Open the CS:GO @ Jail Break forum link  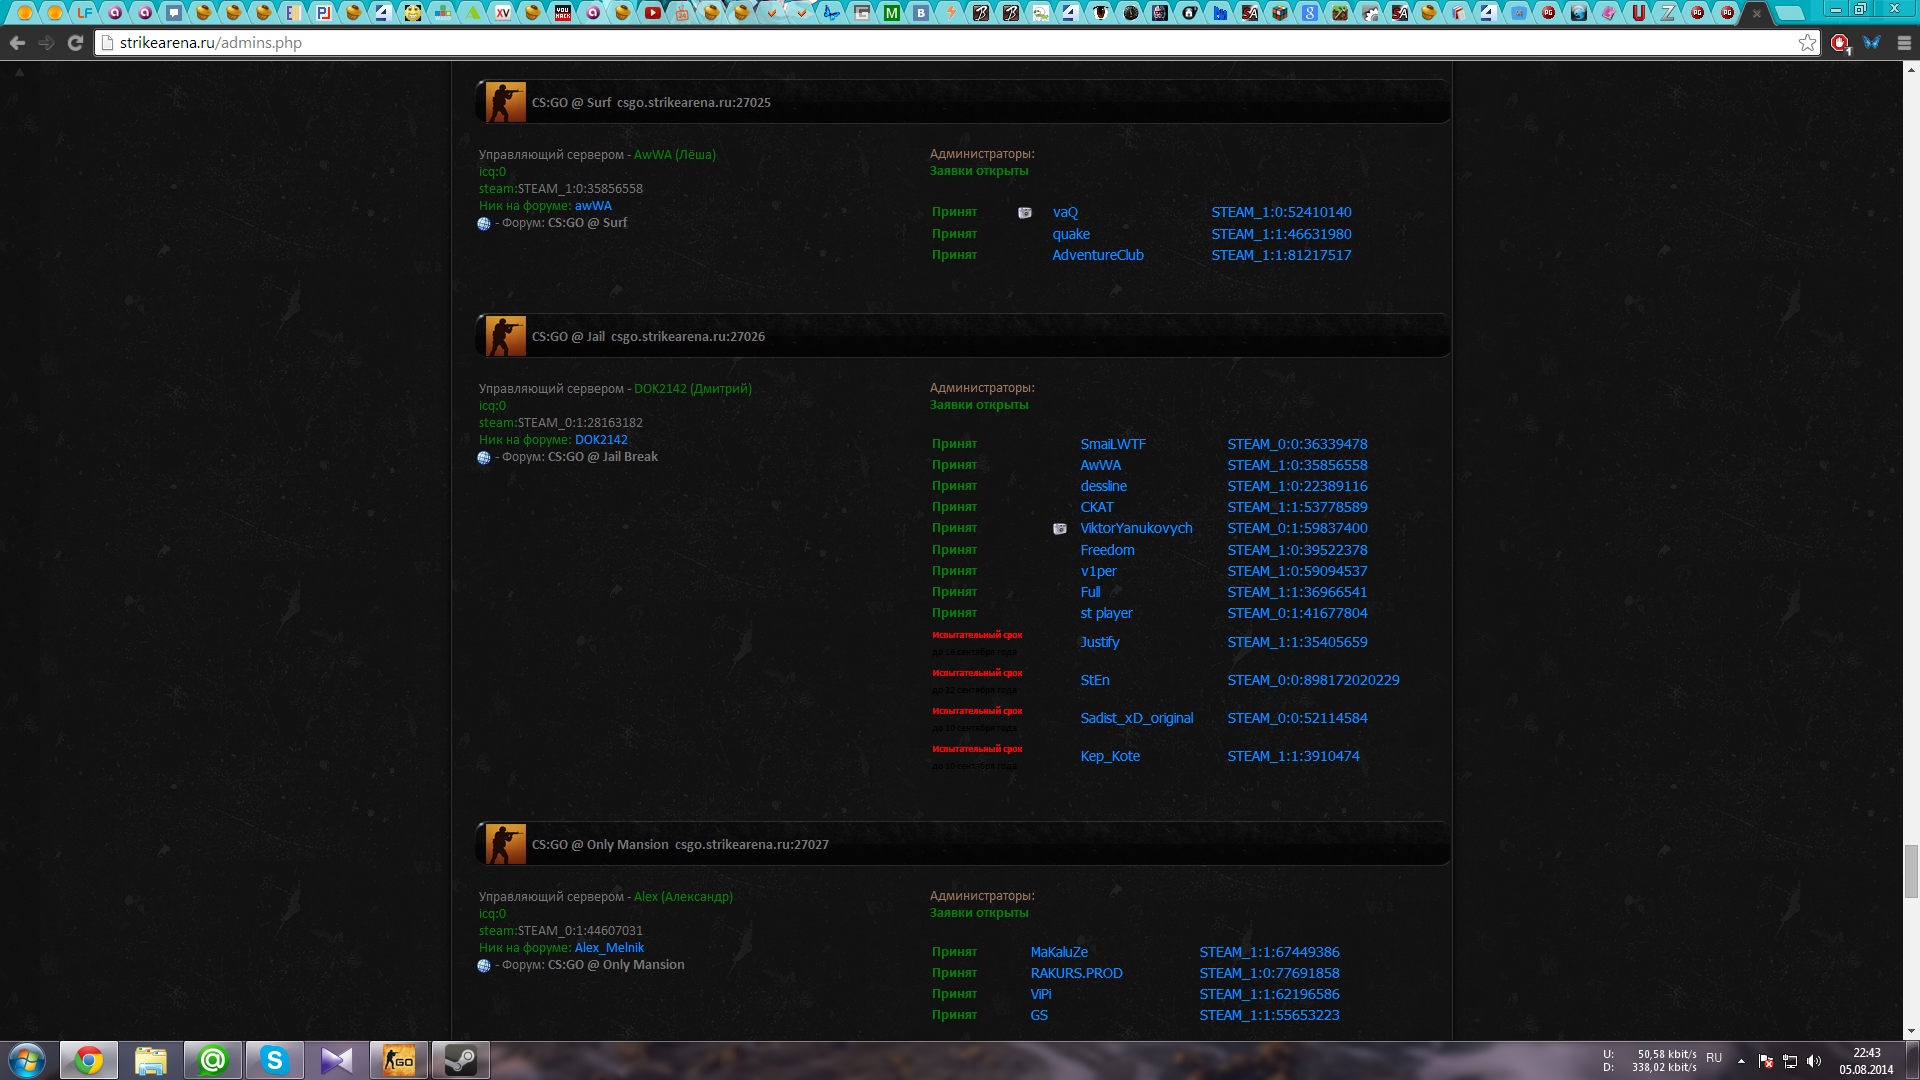pos(603,457)
